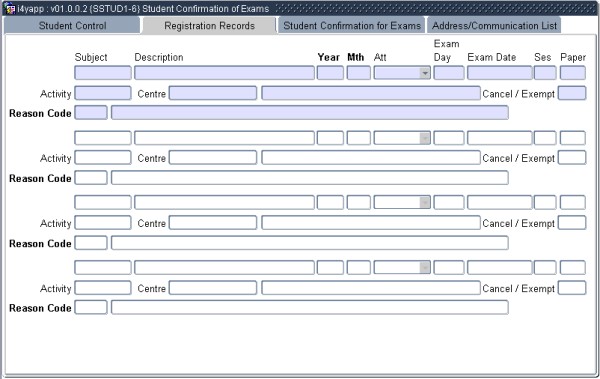The image size is (600, 379).
Task: Click third record Reason Code field
Action: pos(91,243)
